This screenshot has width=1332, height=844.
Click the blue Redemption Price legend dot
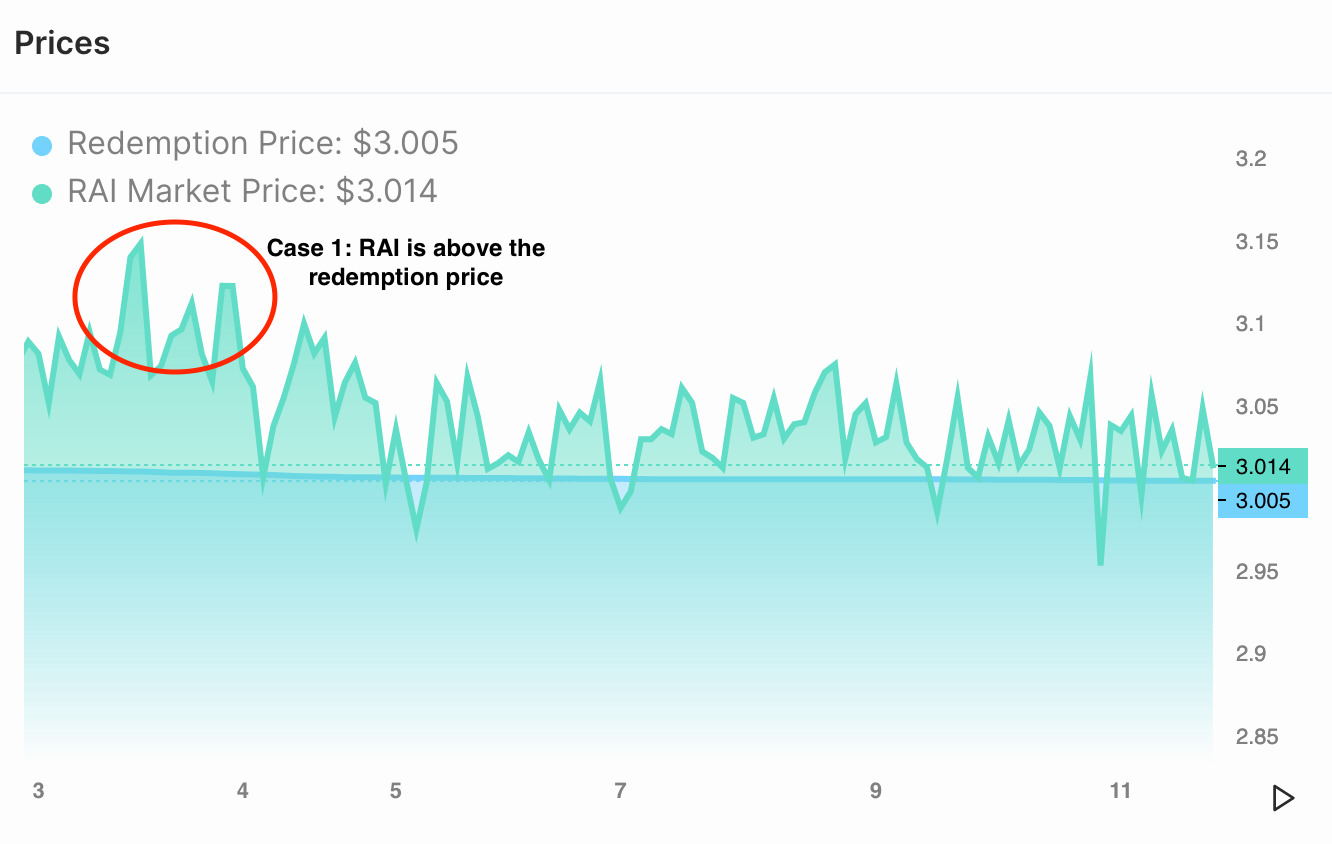[41, 146]
